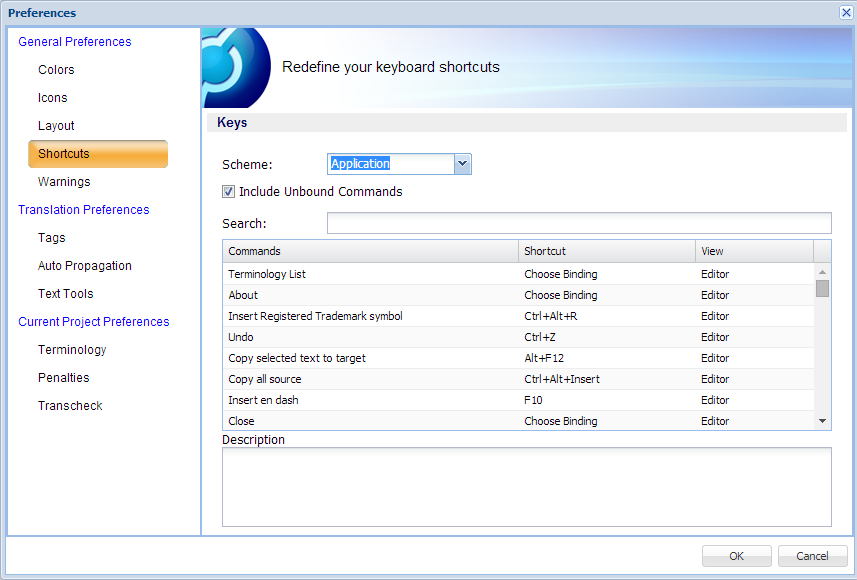Click Choose Binding for Close command
The height and width of the screenshot is (580, 857).
561,421
